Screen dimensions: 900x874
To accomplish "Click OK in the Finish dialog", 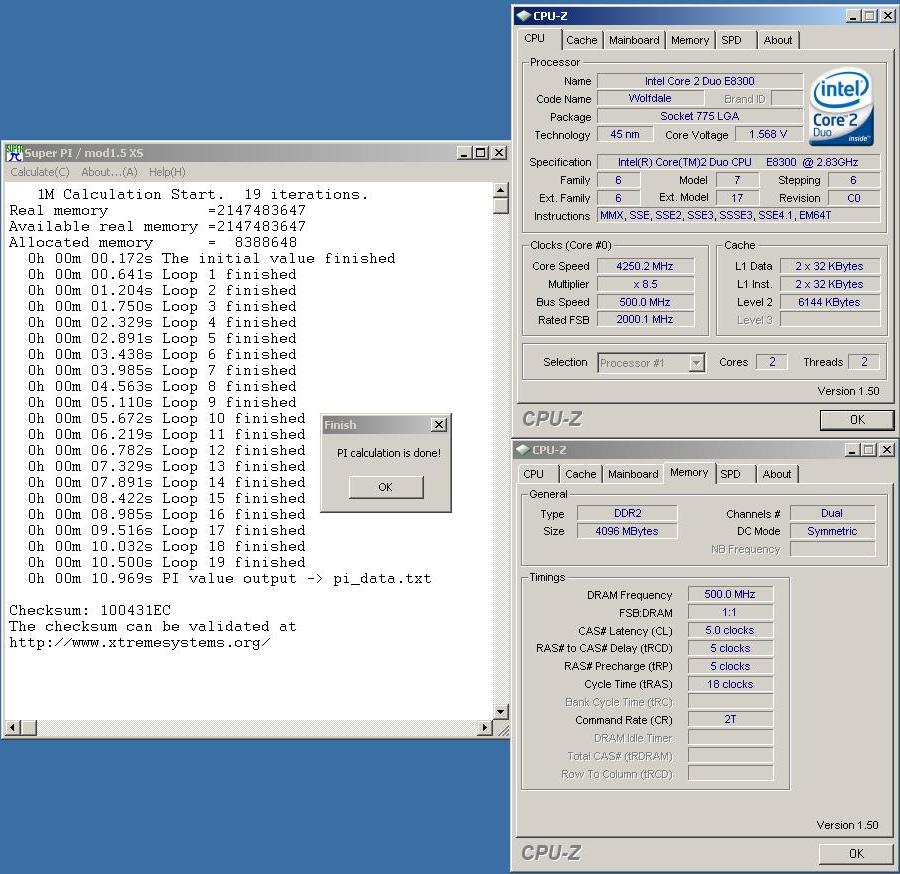I will 386,487.
